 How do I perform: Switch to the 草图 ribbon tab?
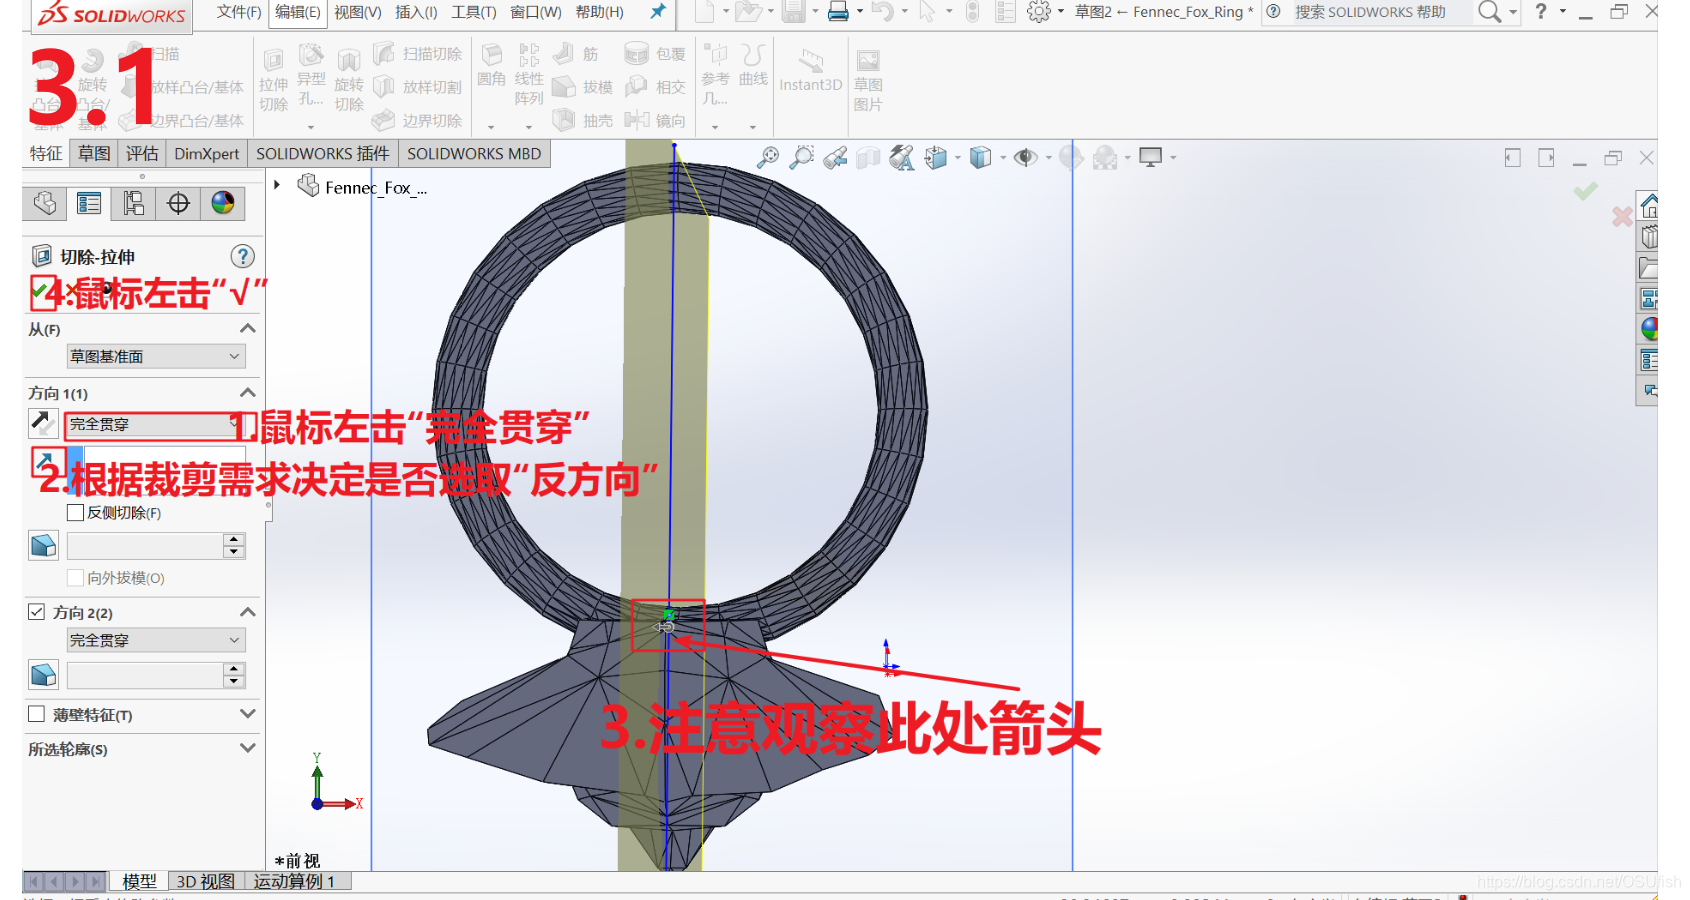click(93, 153)
